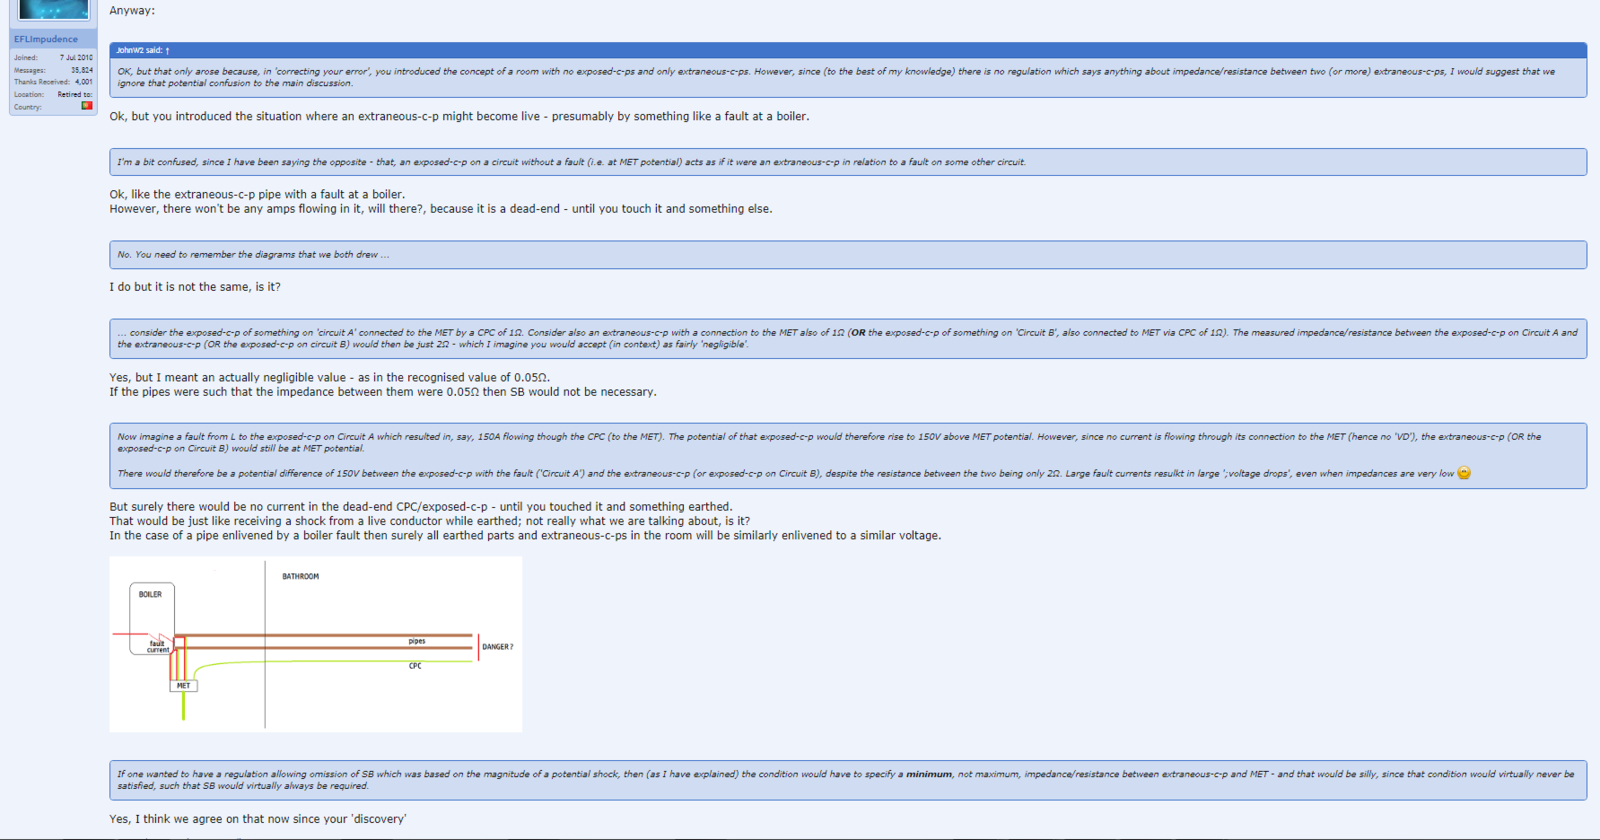Click the BOILER box in the diagram
The image size is (1600, 840).
(x=151, y=595)
